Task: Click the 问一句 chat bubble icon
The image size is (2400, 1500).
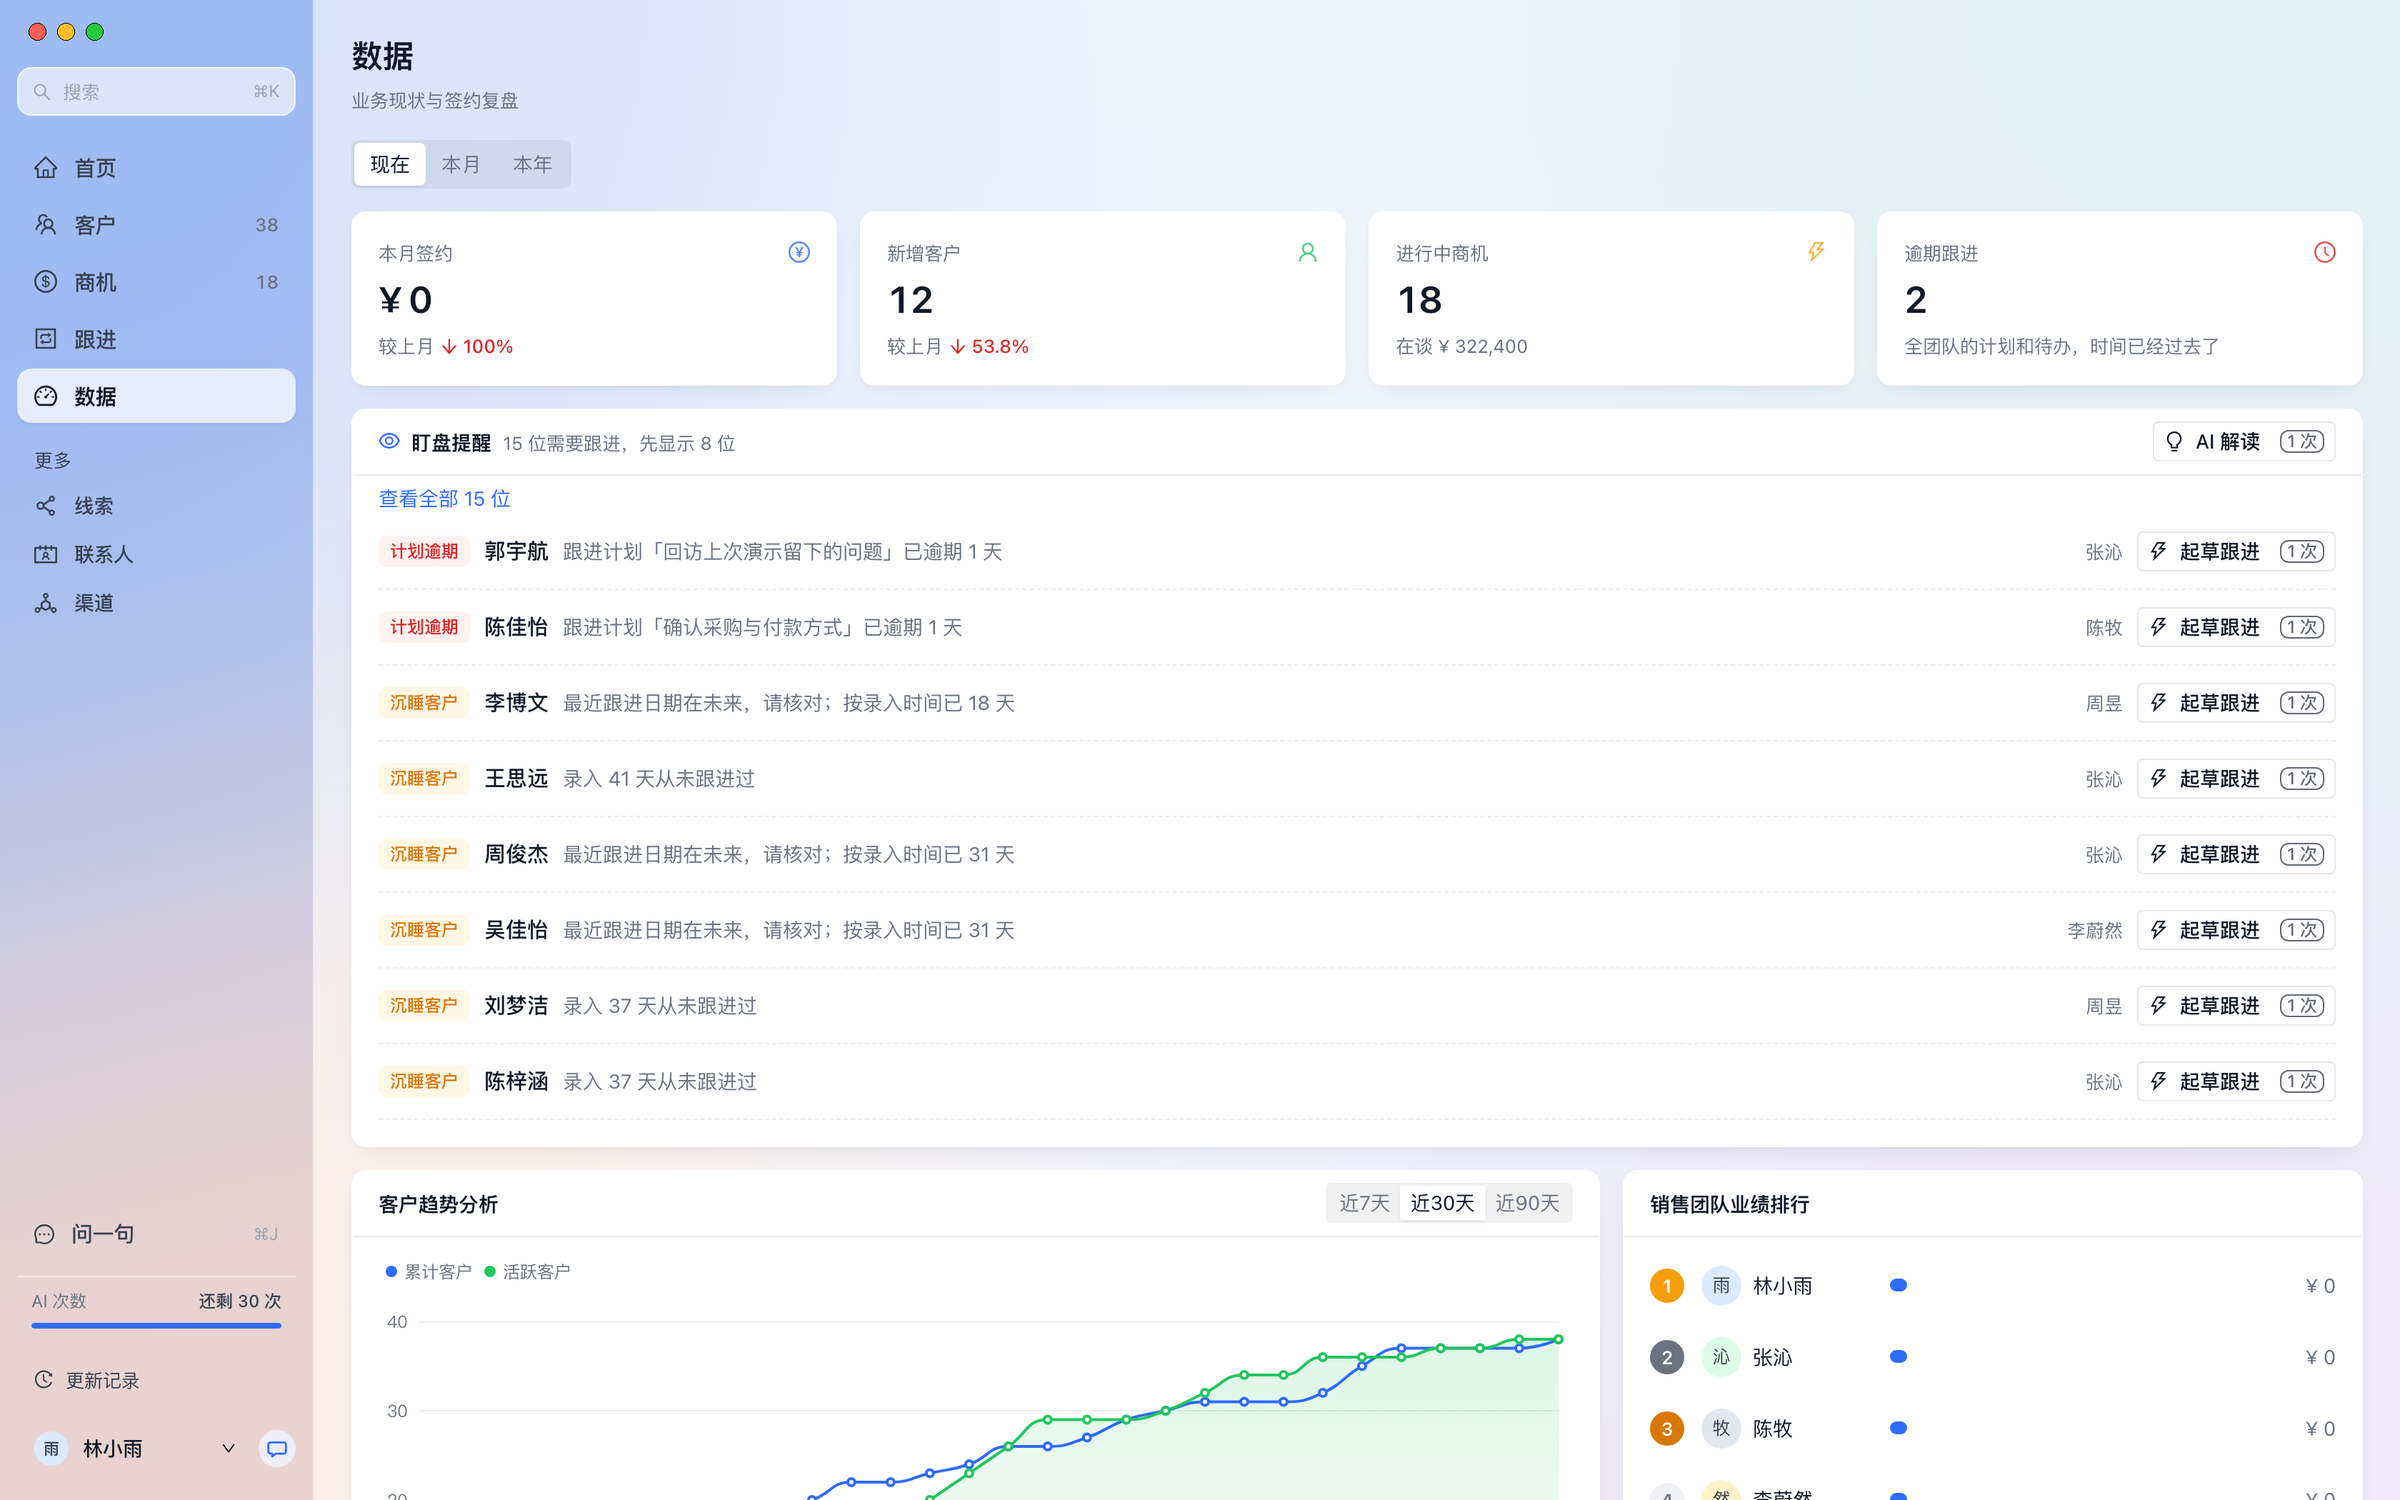Action: 44,1234
